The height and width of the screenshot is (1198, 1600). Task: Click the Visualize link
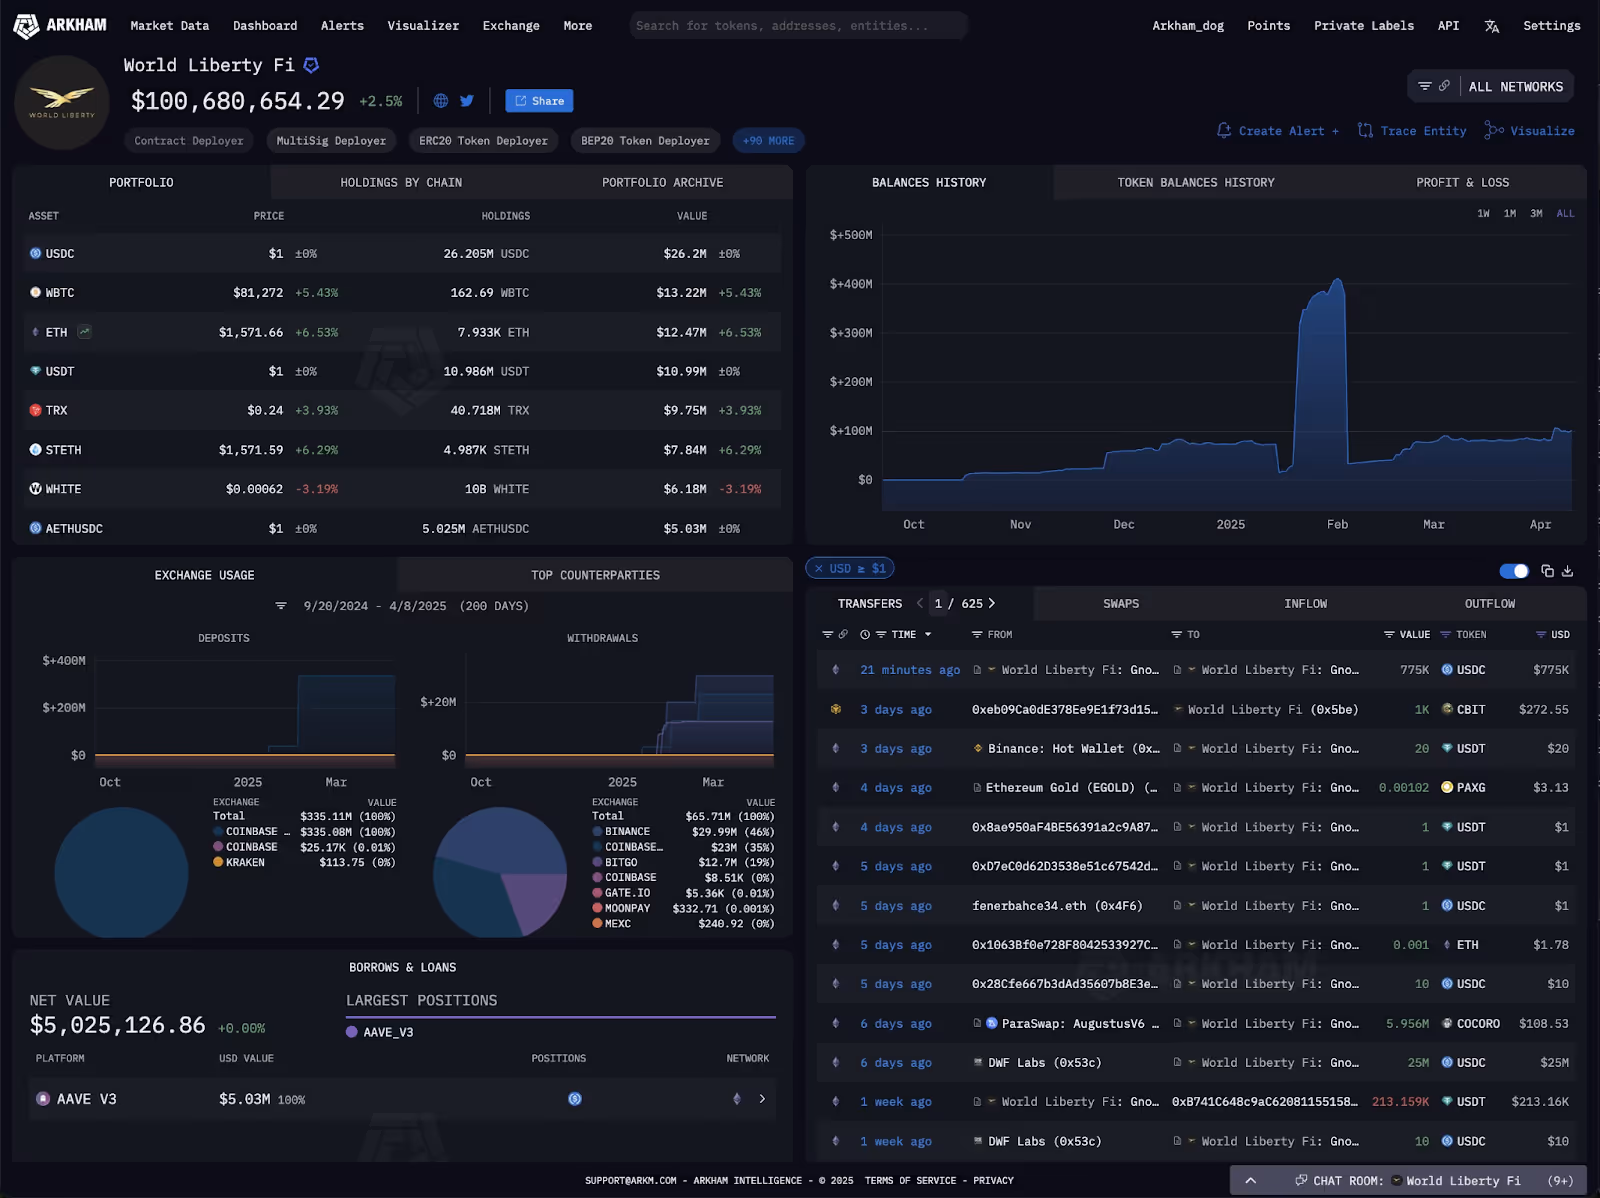pyautogui.click(x=1530, y=131)
